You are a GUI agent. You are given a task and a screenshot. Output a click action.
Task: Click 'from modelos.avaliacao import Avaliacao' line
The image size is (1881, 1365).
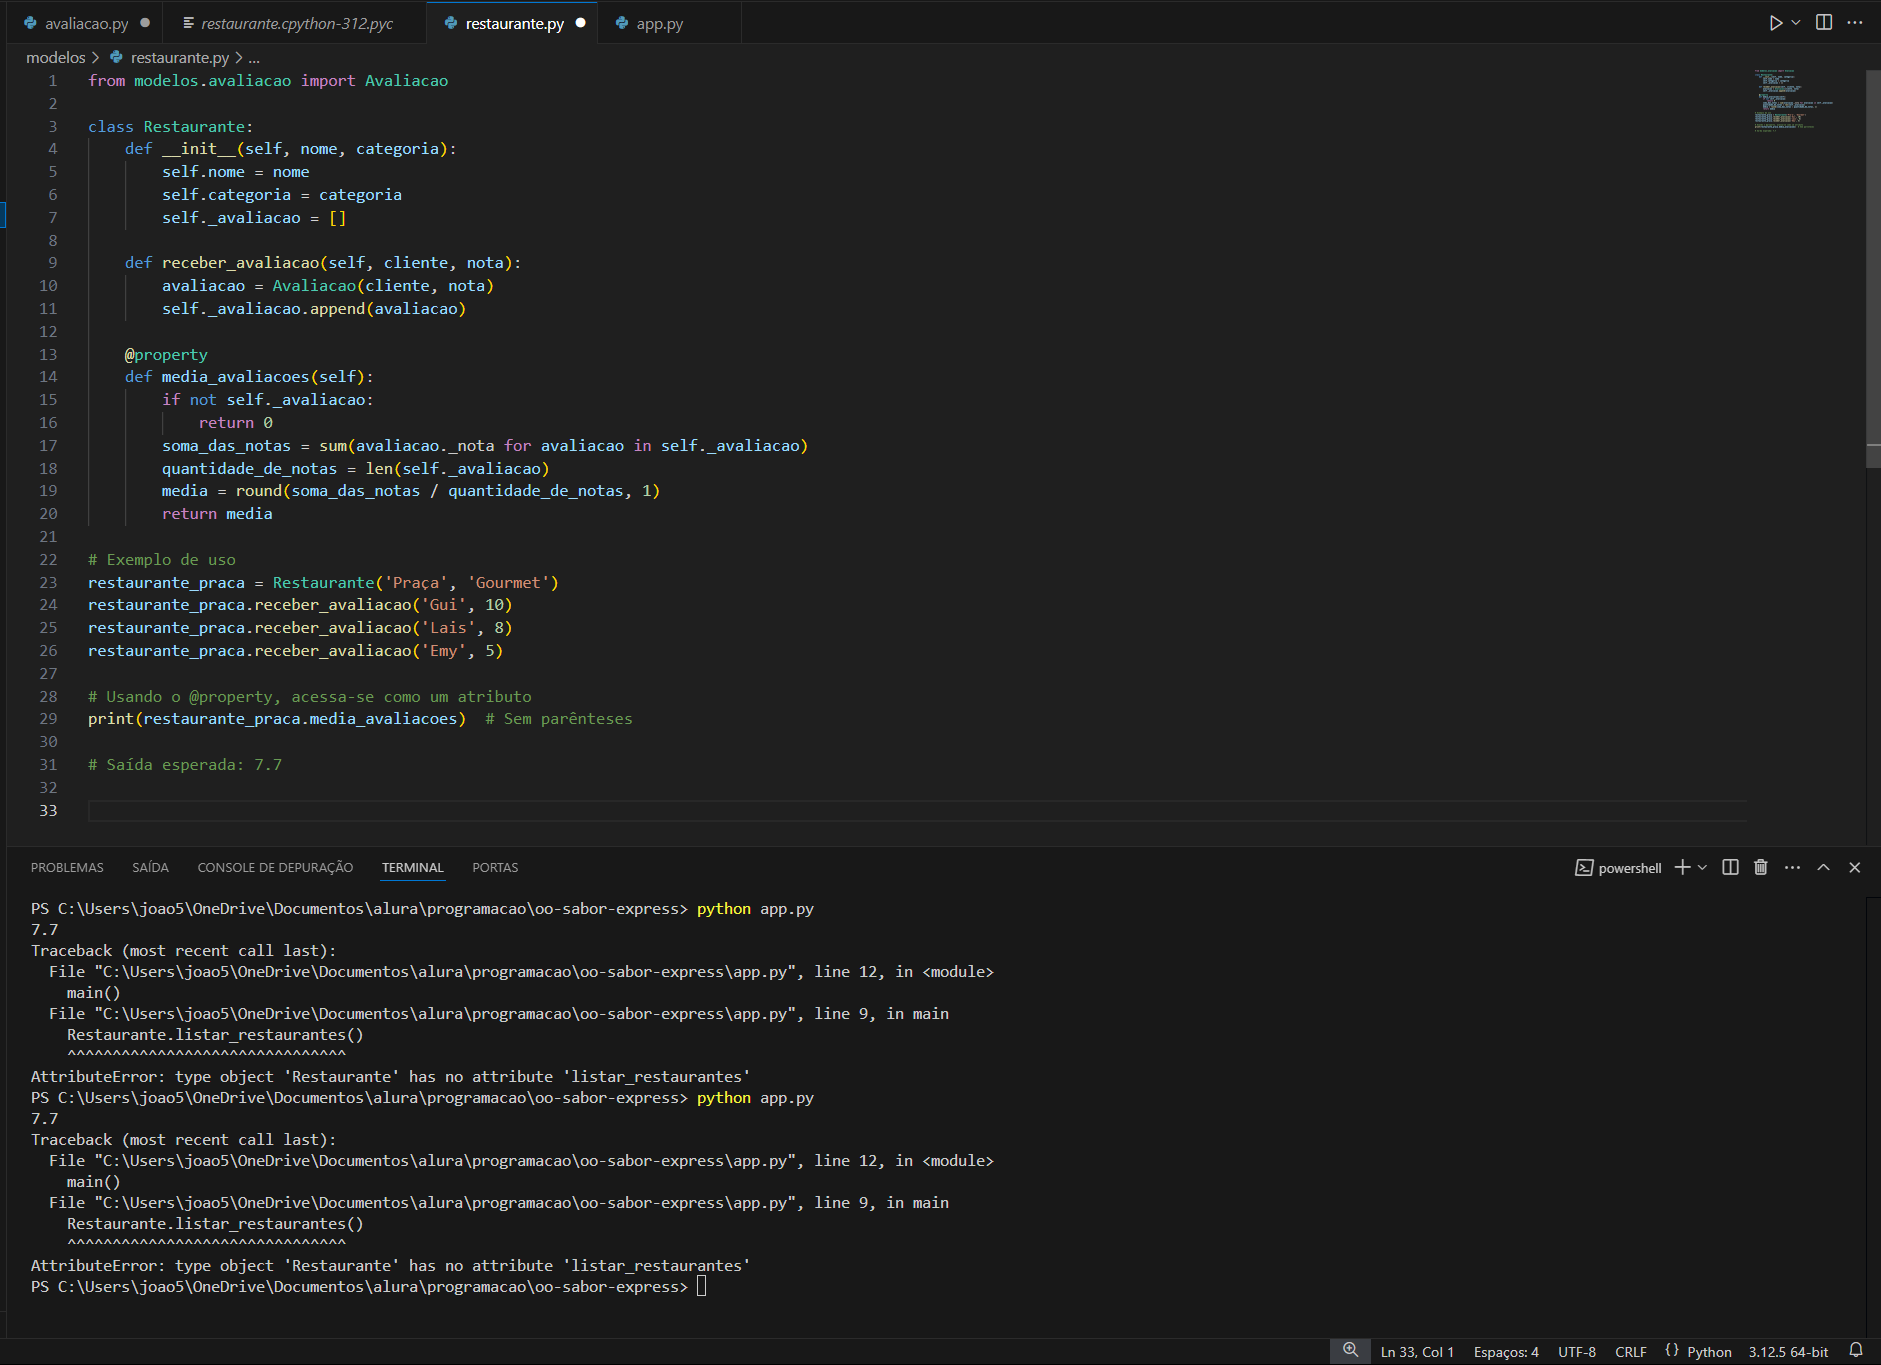click(x=268, y=81)
